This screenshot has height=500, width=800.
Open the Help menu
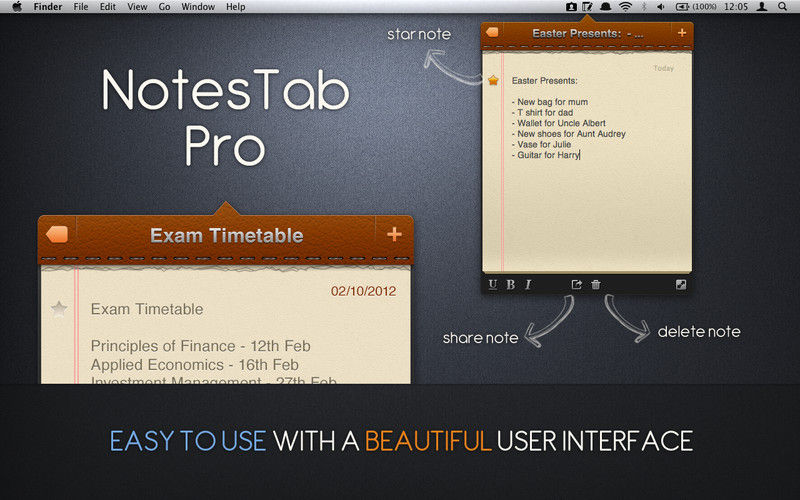[x=236, y=7]
